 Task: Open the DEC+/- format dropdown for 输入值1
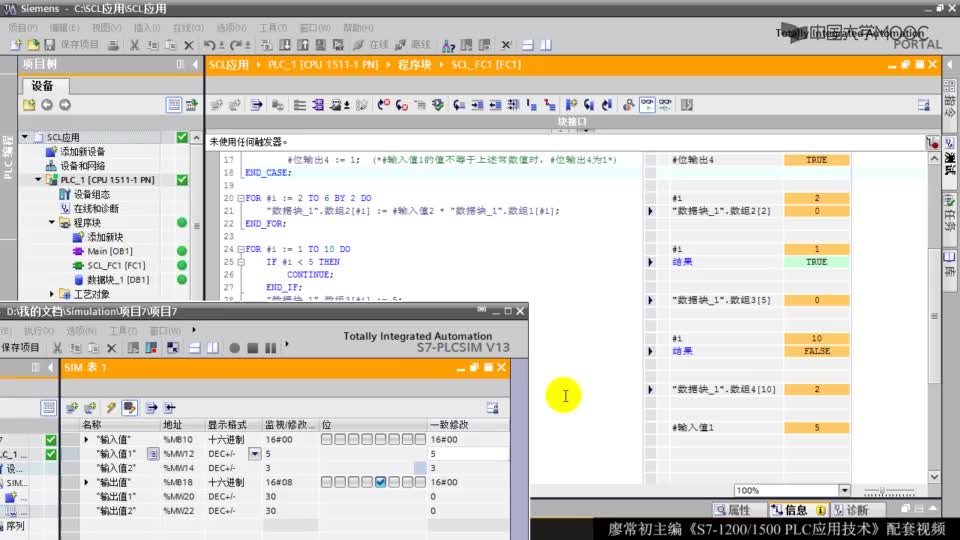[x=254, y=454]
